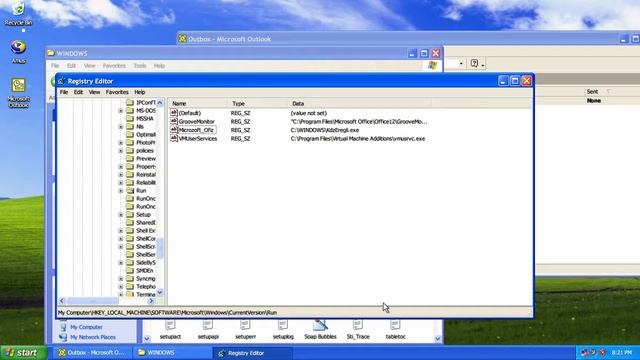
Task: Click the Sent column header in Outlook
Action: 592,92
